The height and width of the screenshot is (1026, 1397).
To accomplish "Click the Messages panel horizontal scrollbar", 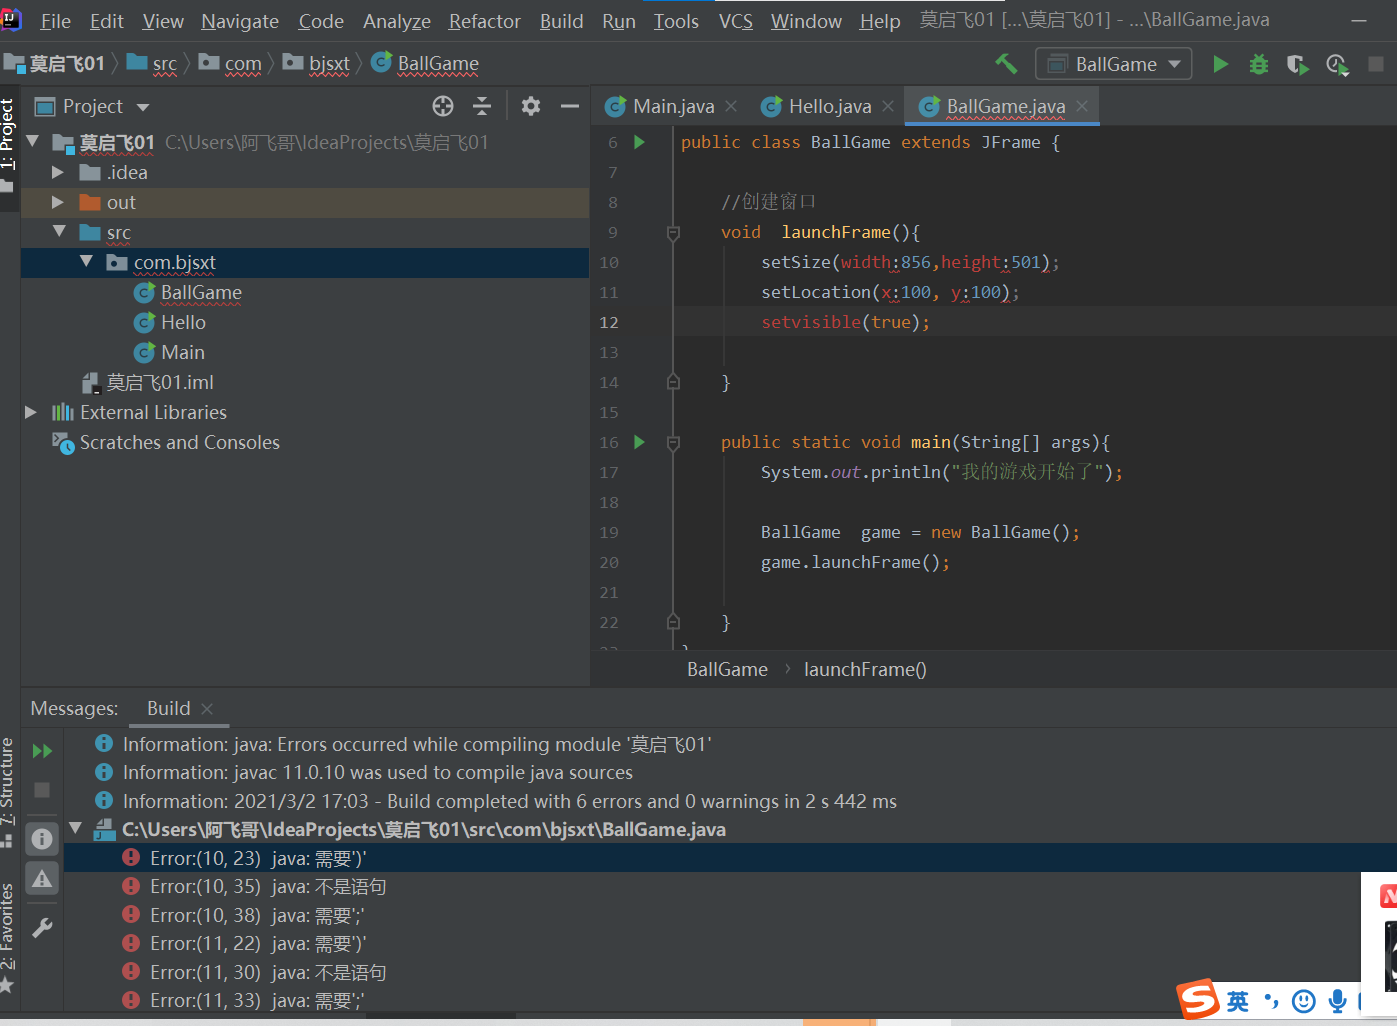I will (x=440, y=1015).
